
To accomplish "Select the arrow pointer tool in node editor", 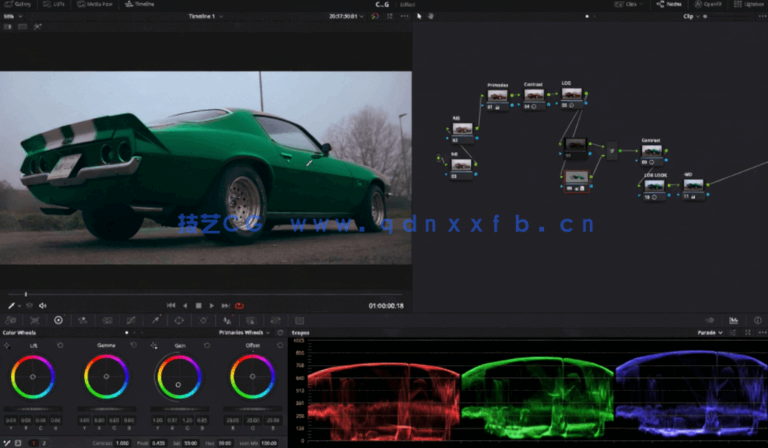I will click(x=419, y=16).
